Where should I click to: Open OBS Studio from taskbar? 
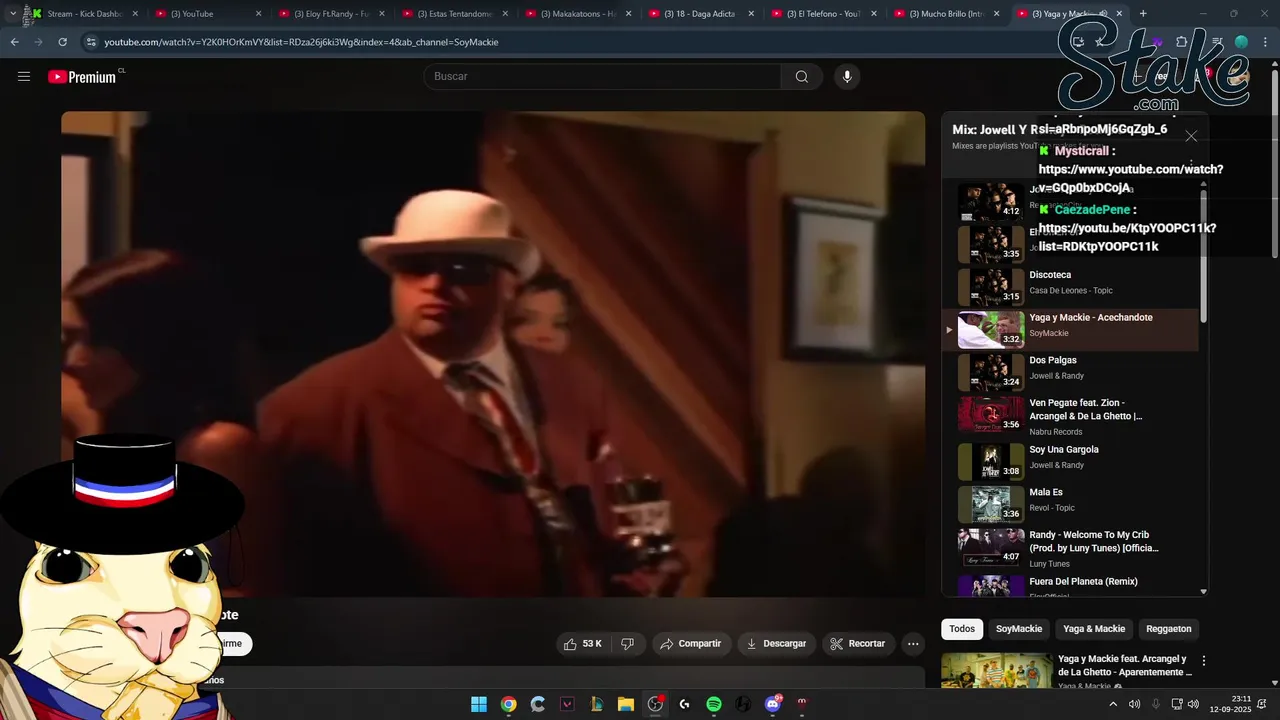pyautogui.click(x=655, y=704)
